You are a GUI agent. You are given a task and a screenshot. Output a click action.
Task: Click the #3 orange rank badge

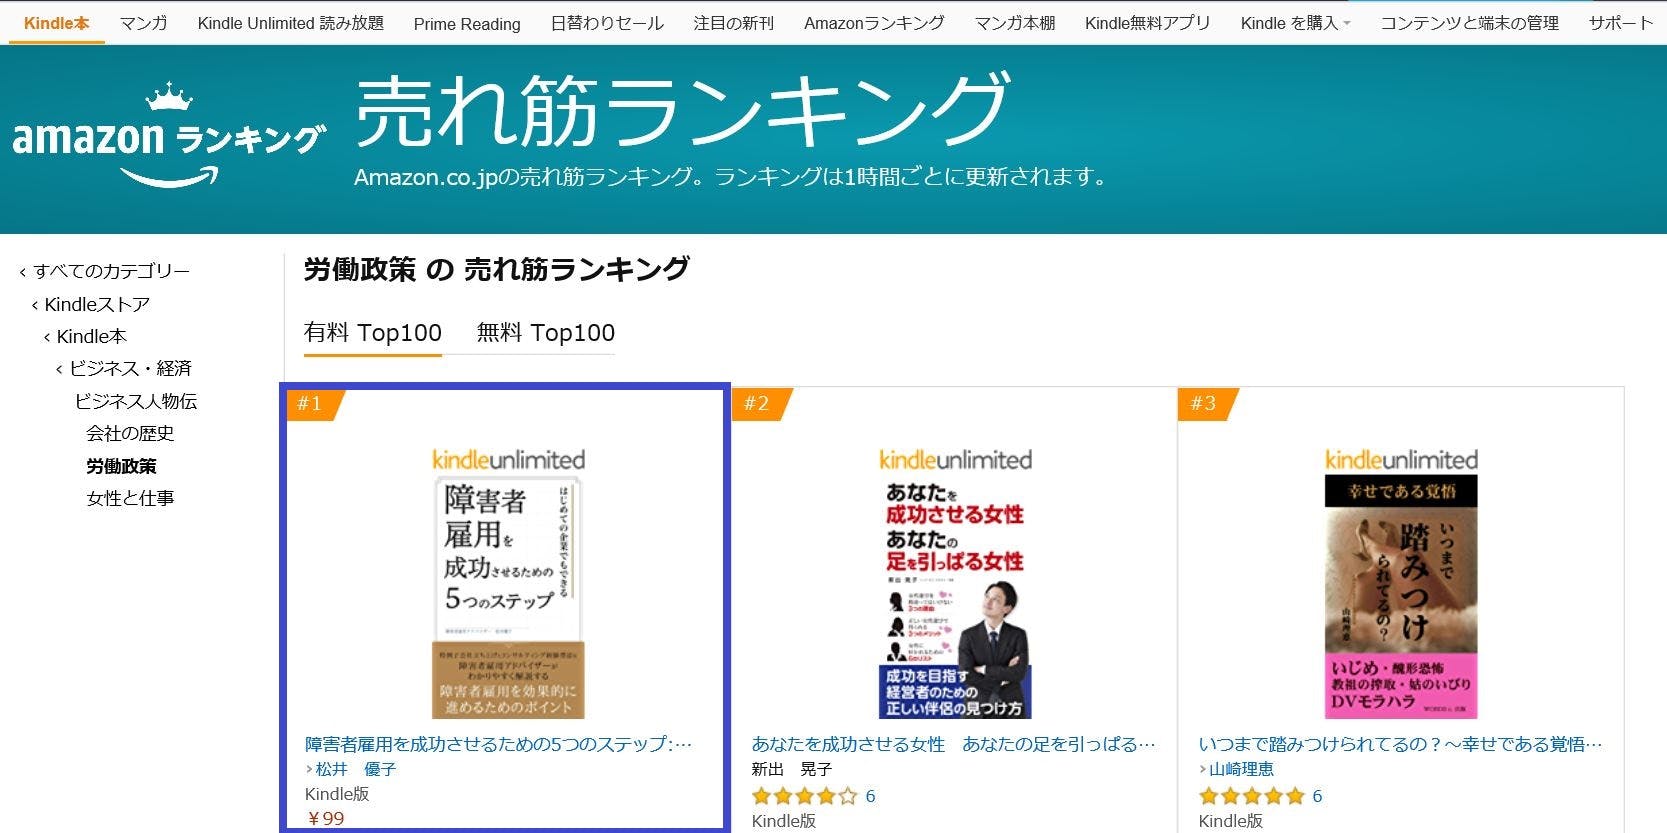tap(1207, 404)
